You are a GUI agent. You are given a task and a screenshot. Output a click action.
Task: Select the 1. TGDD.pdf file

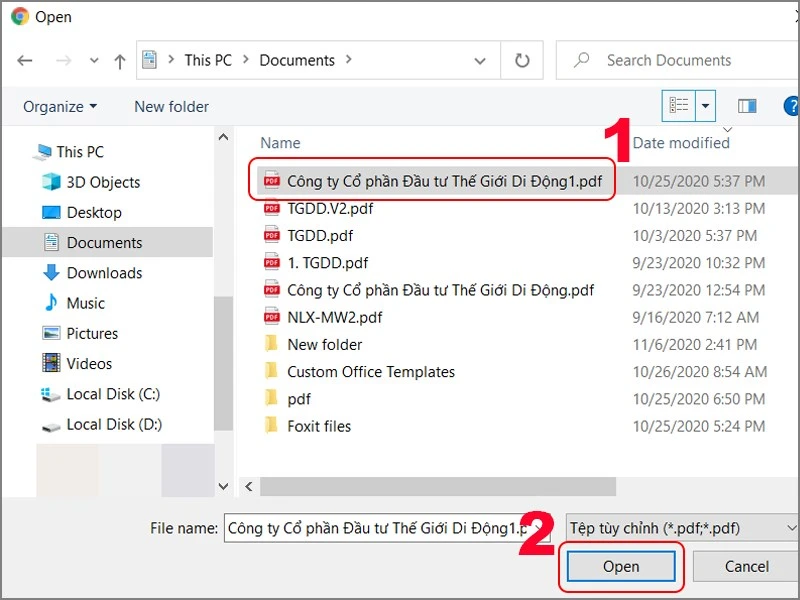pyautogui.click(x=327, y=263)
